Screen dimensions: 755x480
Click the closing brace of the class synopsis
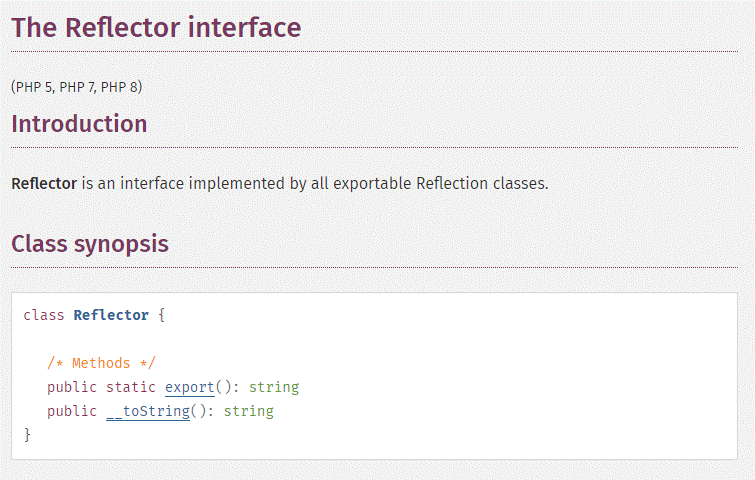pos(27,435)
